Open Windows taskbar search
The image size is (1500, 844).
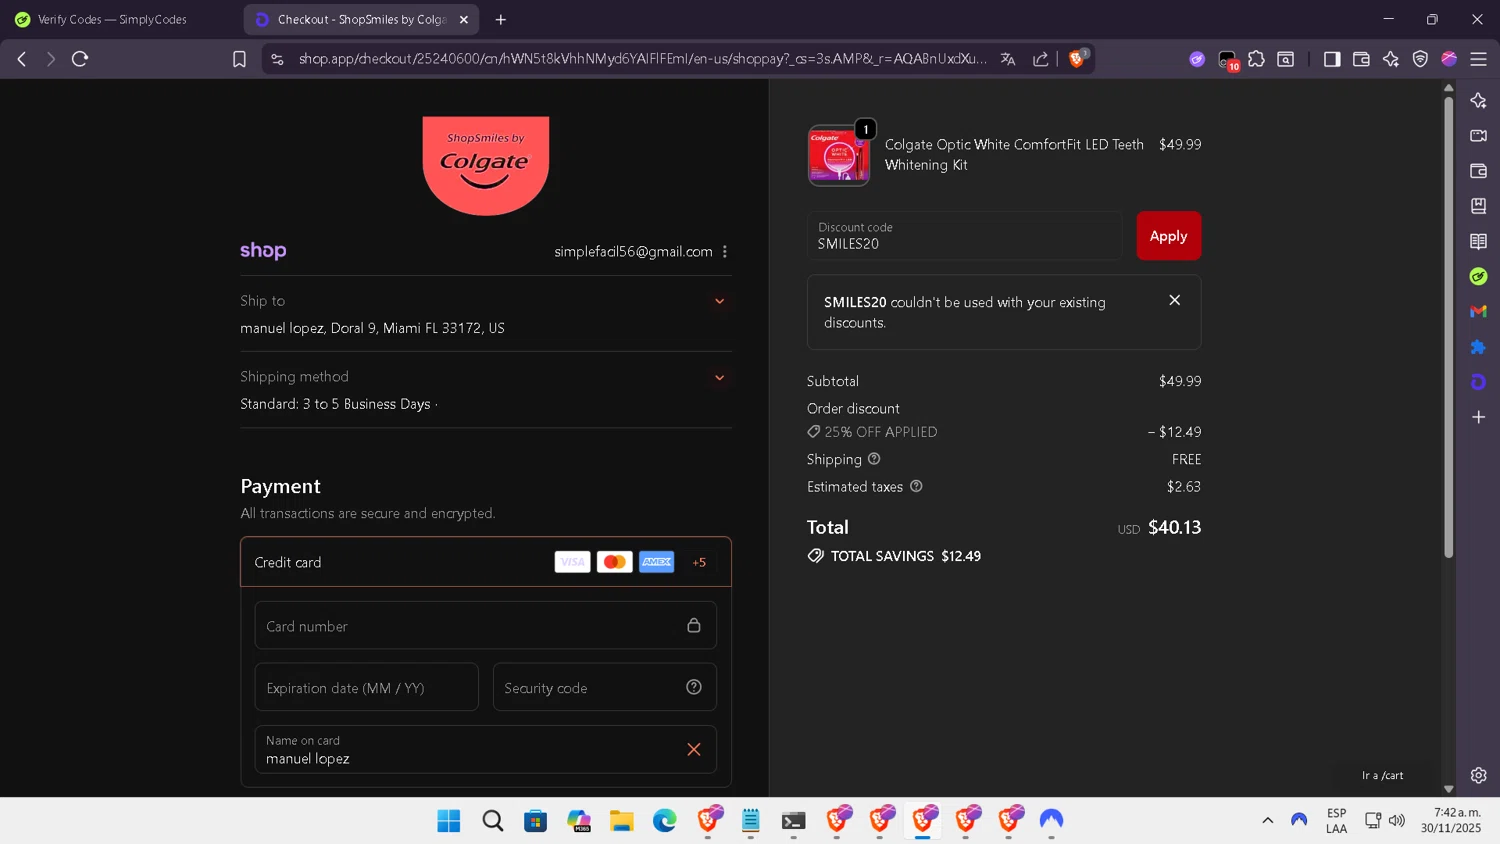coord(492,821)
